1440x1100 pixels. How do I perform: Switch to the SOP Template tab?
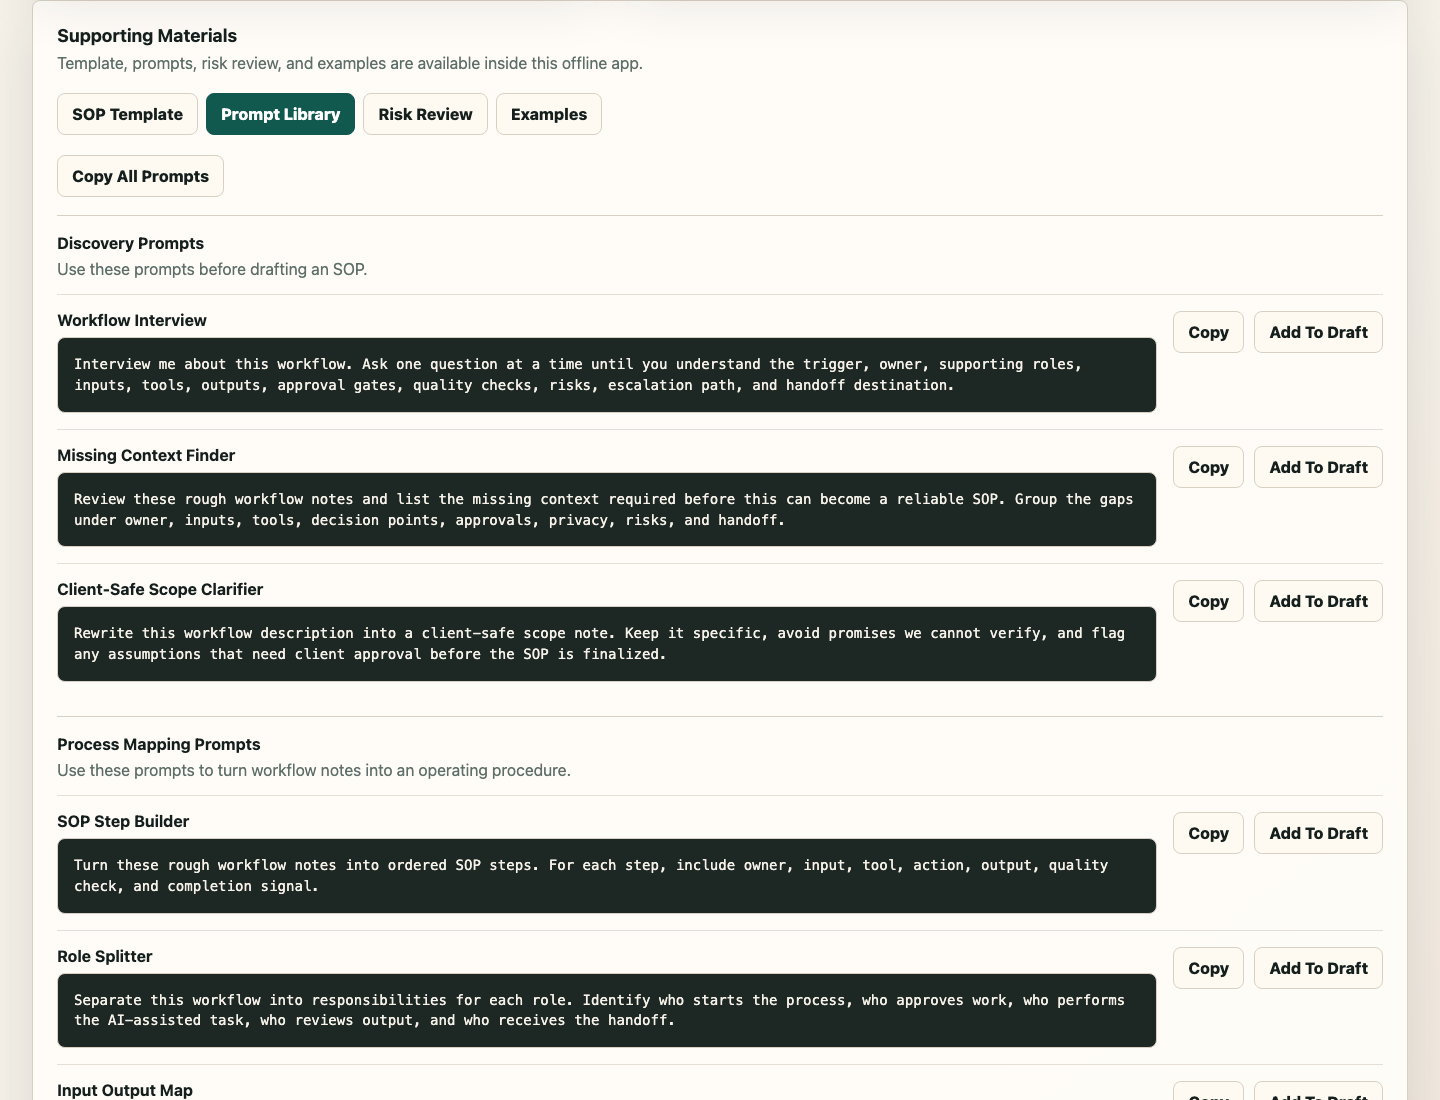127,114
